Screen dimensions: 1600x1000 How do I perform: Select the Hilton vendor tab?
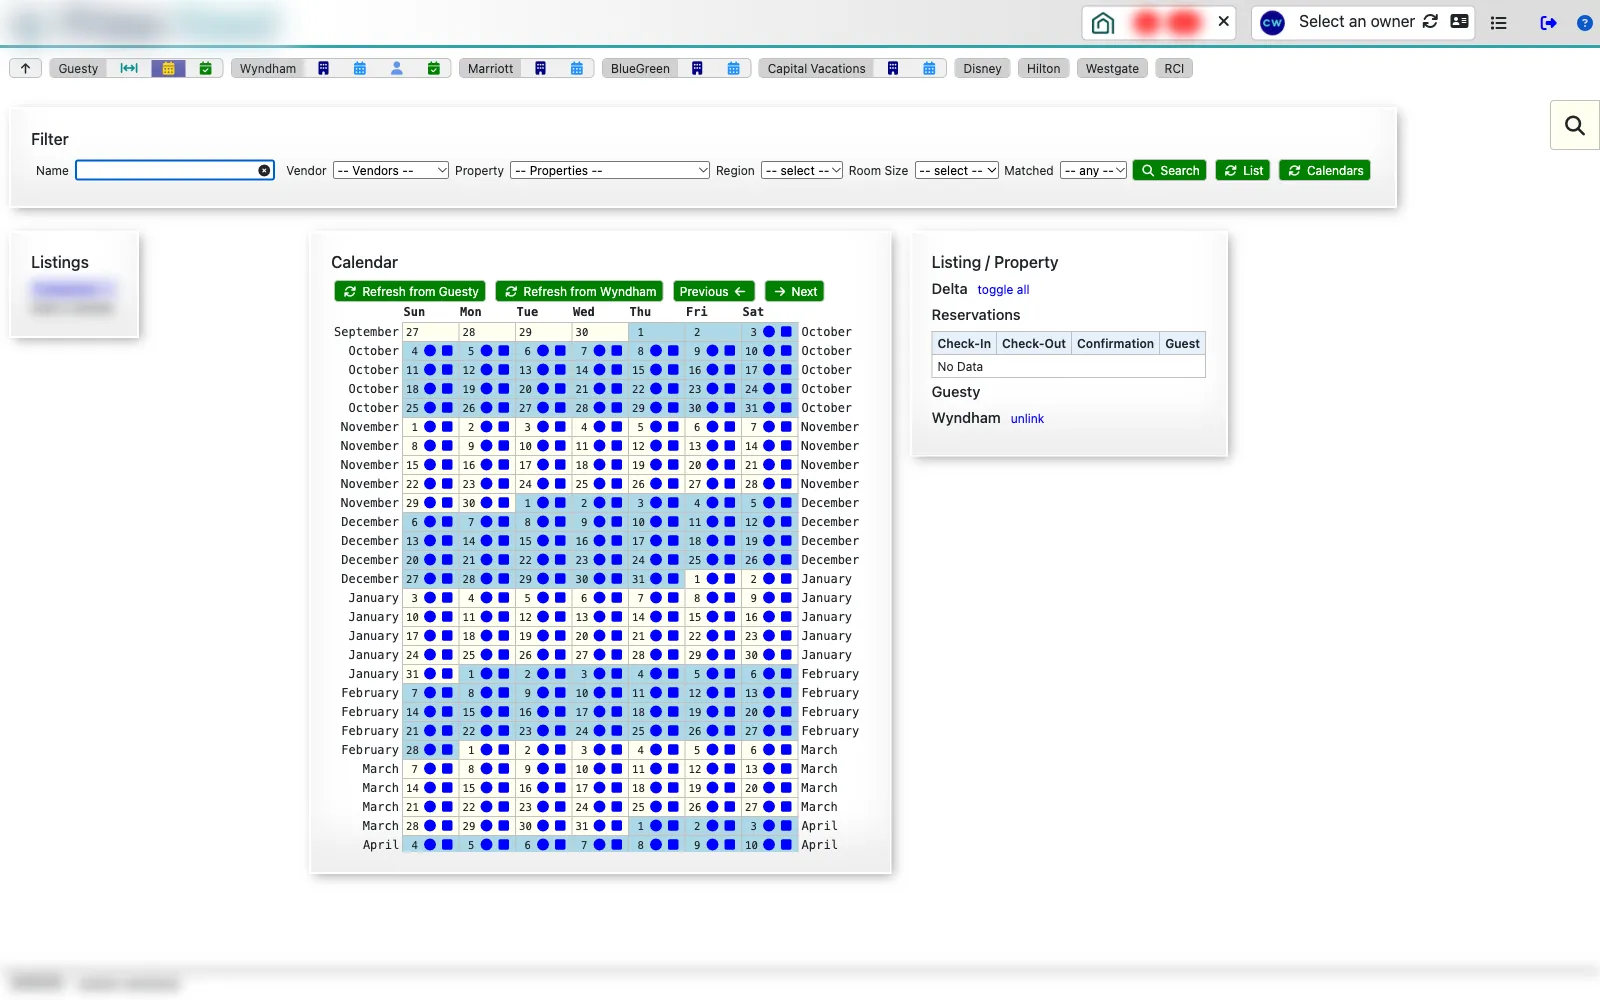pyautogui.click(x=1043, y=68)
